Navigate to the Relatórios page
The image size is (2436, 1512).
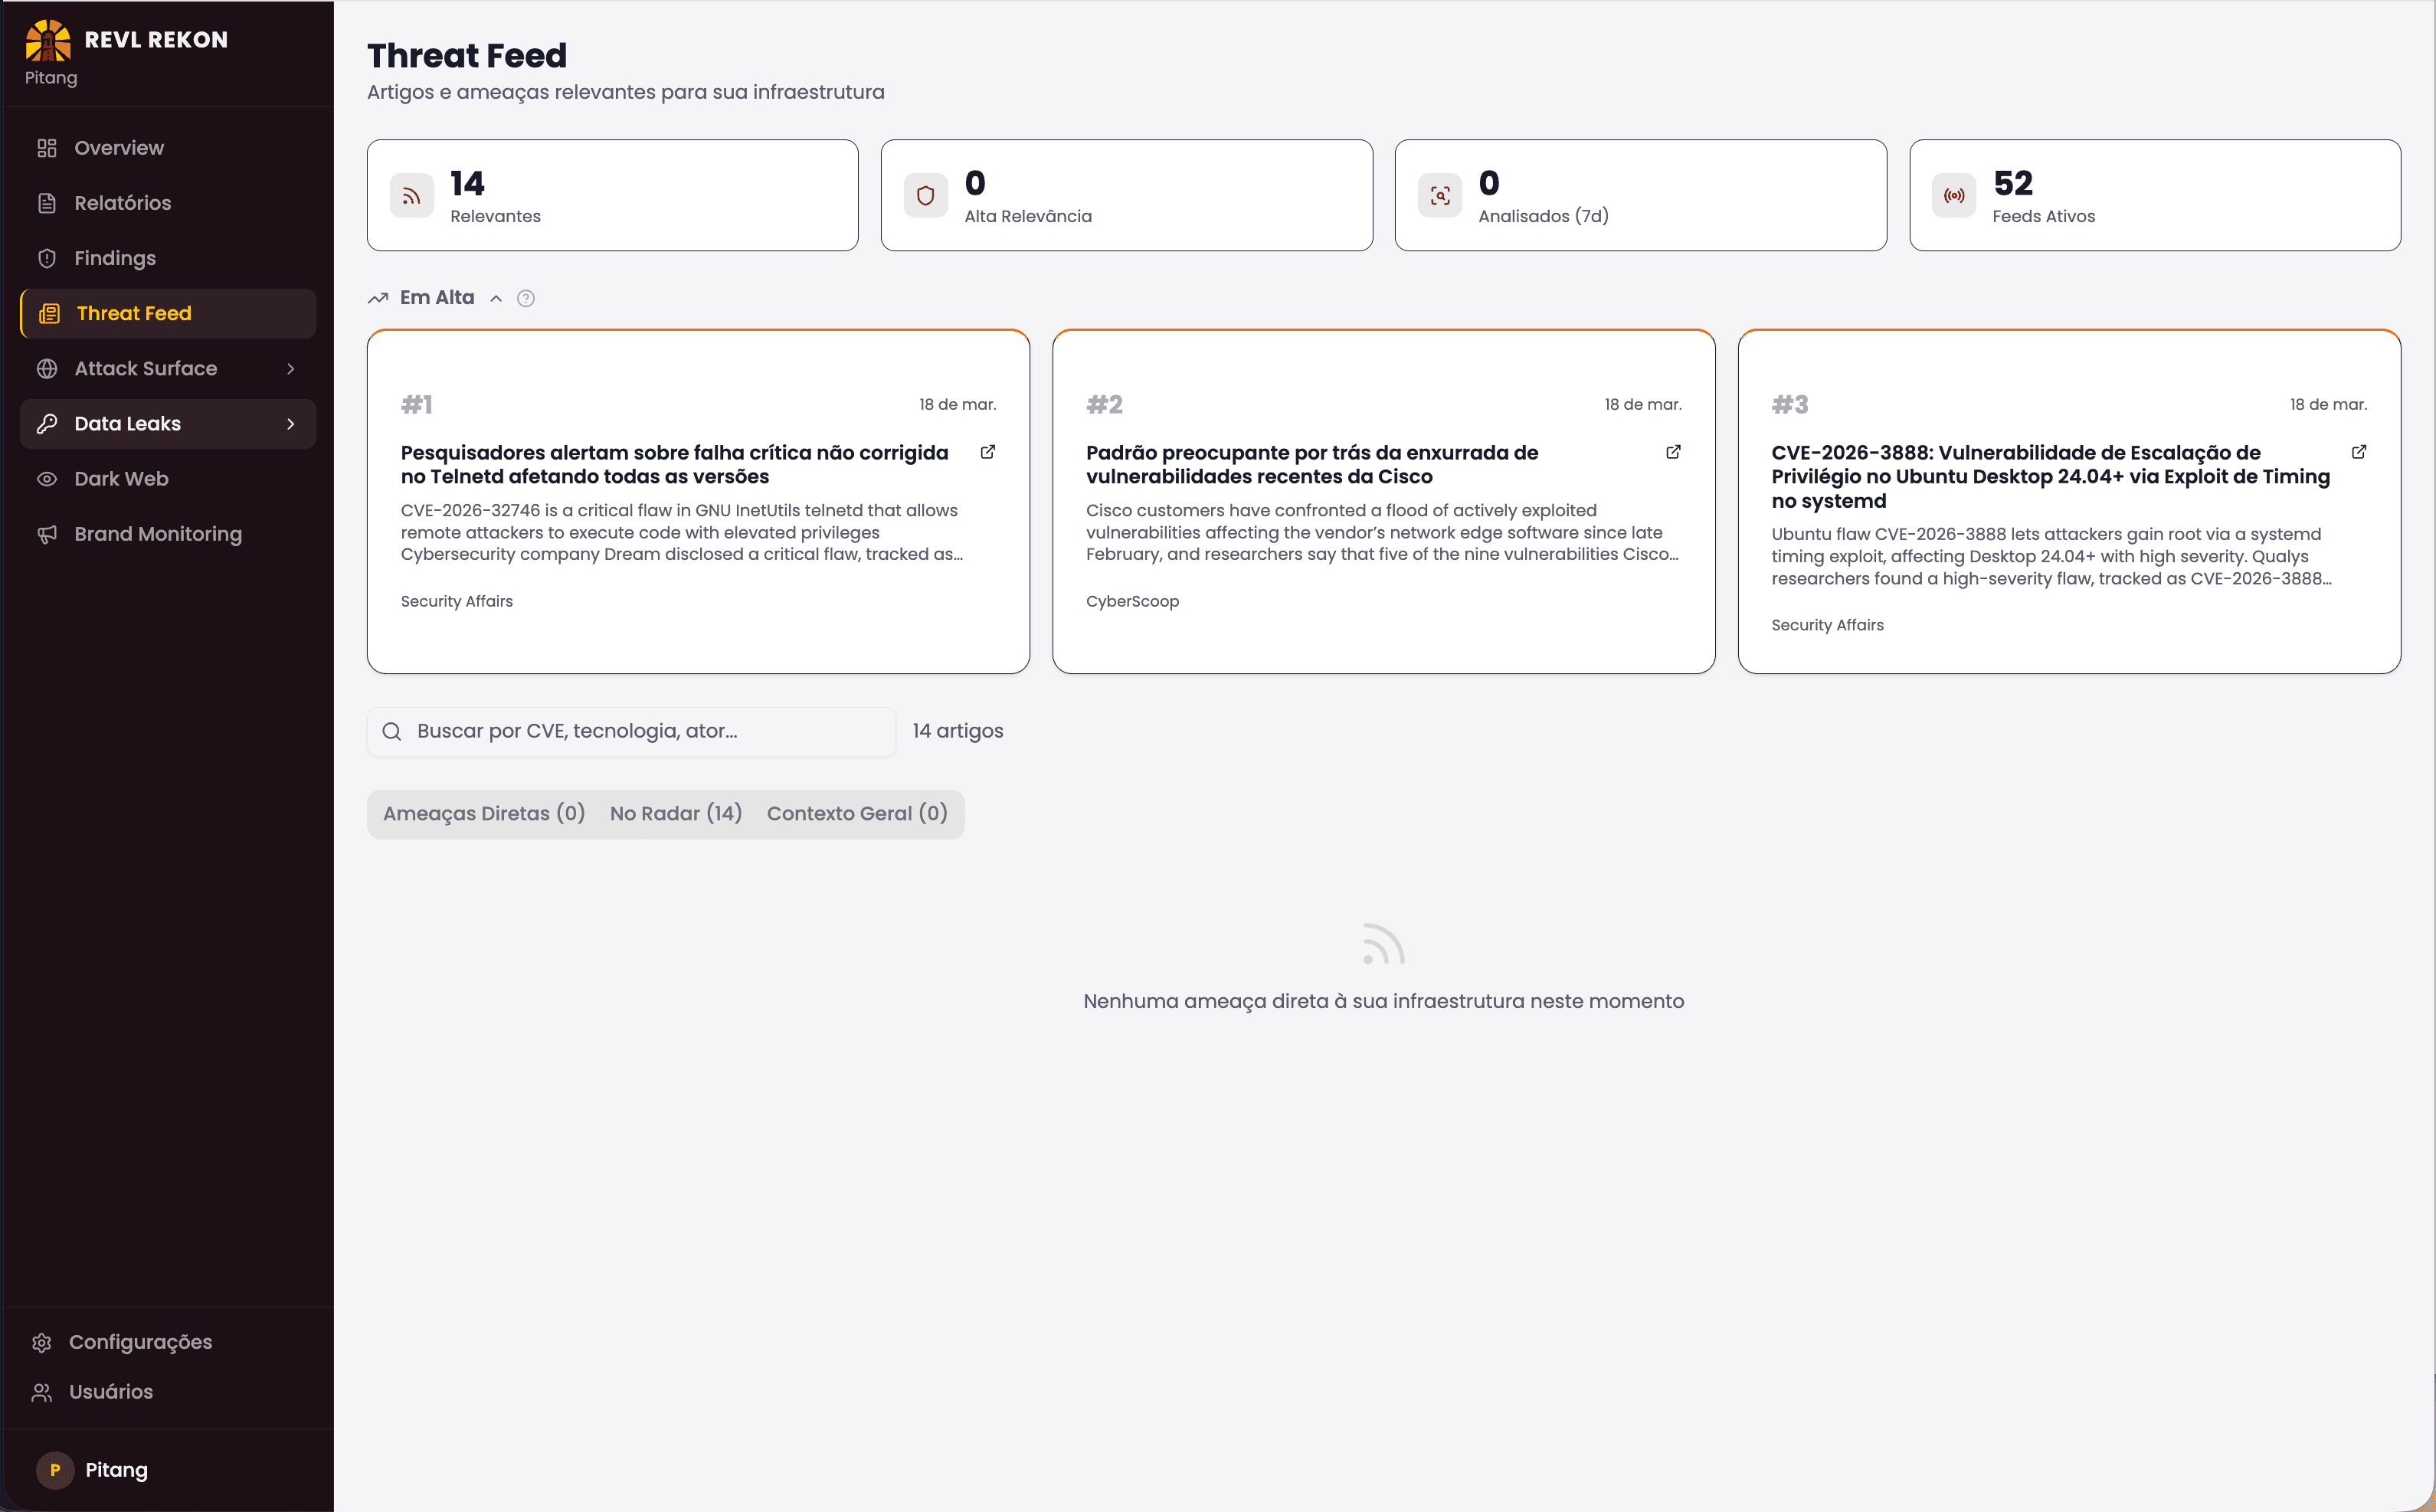122,202
